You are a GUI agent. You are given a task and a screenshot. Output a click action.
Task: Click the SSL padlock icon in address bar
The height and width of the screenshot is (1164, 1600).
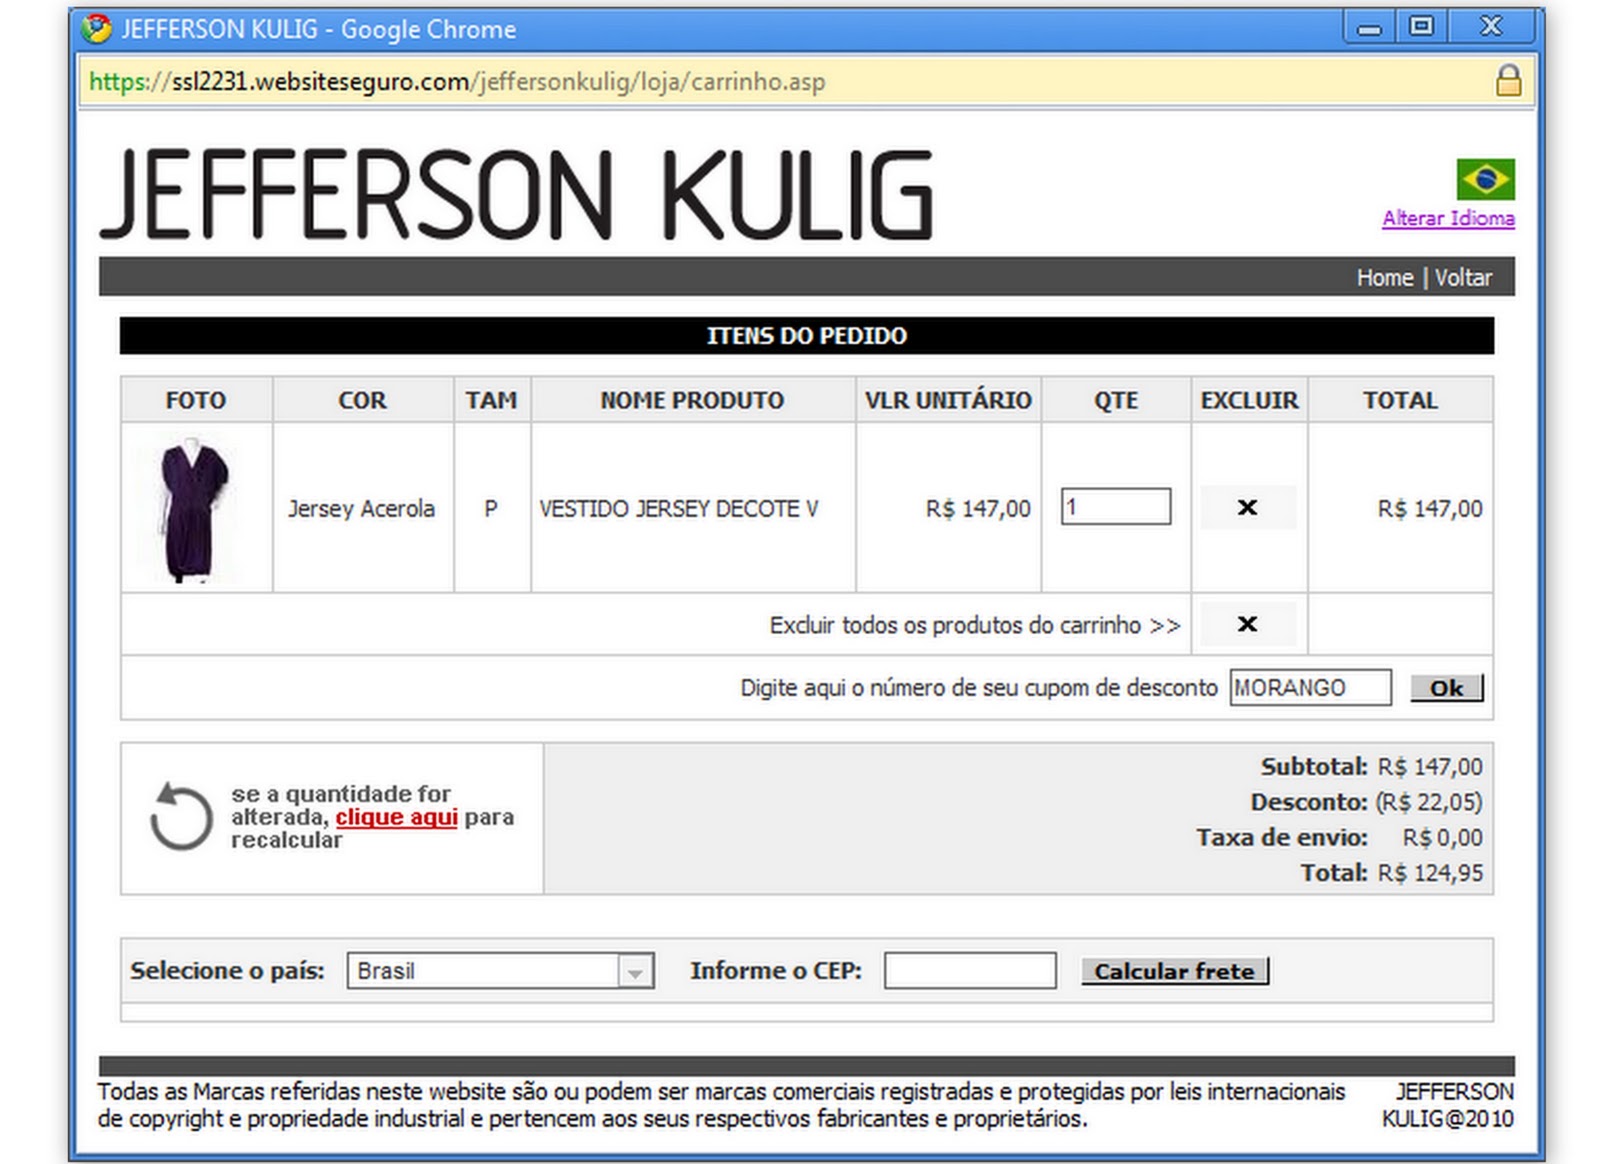click(x=1508, y=81)
